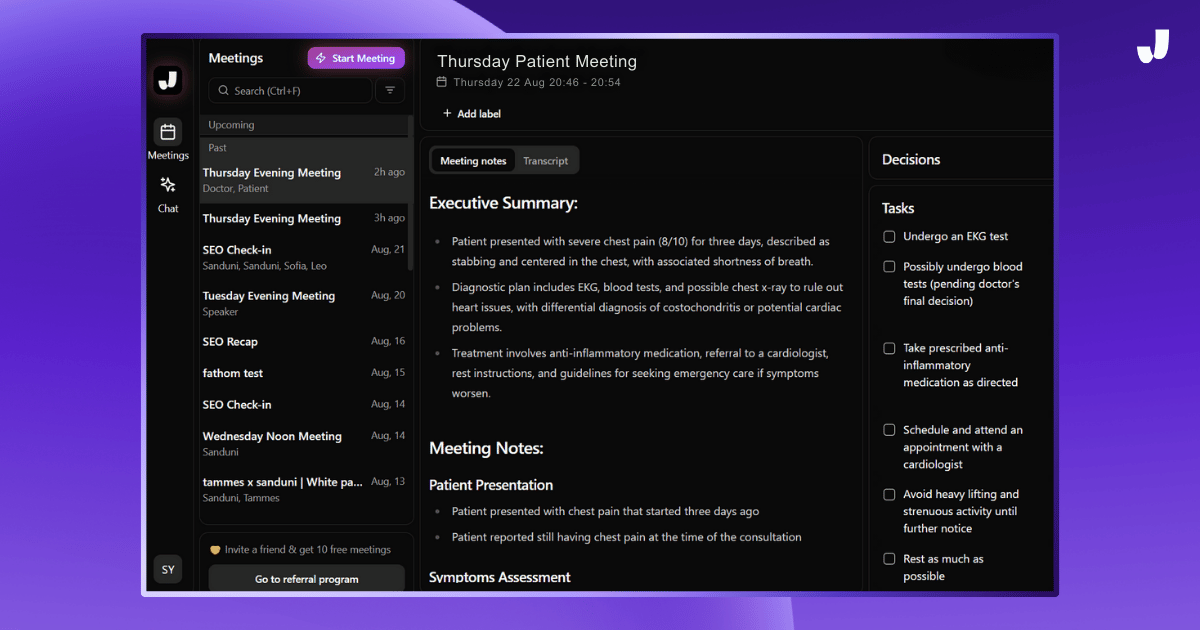This screenshot has width=1200, height=630.
Task: Focus the Search meetings field
Action: coord(290,90)
